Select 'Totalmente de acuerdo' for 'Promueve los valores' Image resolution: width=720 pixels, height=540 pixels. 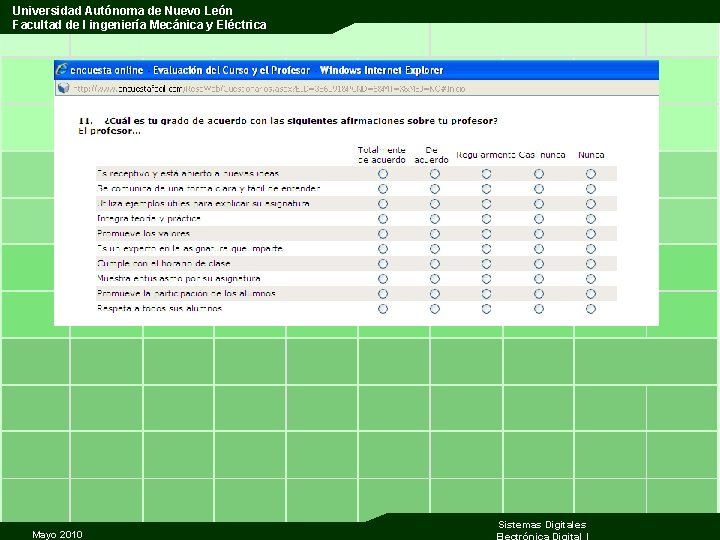(383, 234)
